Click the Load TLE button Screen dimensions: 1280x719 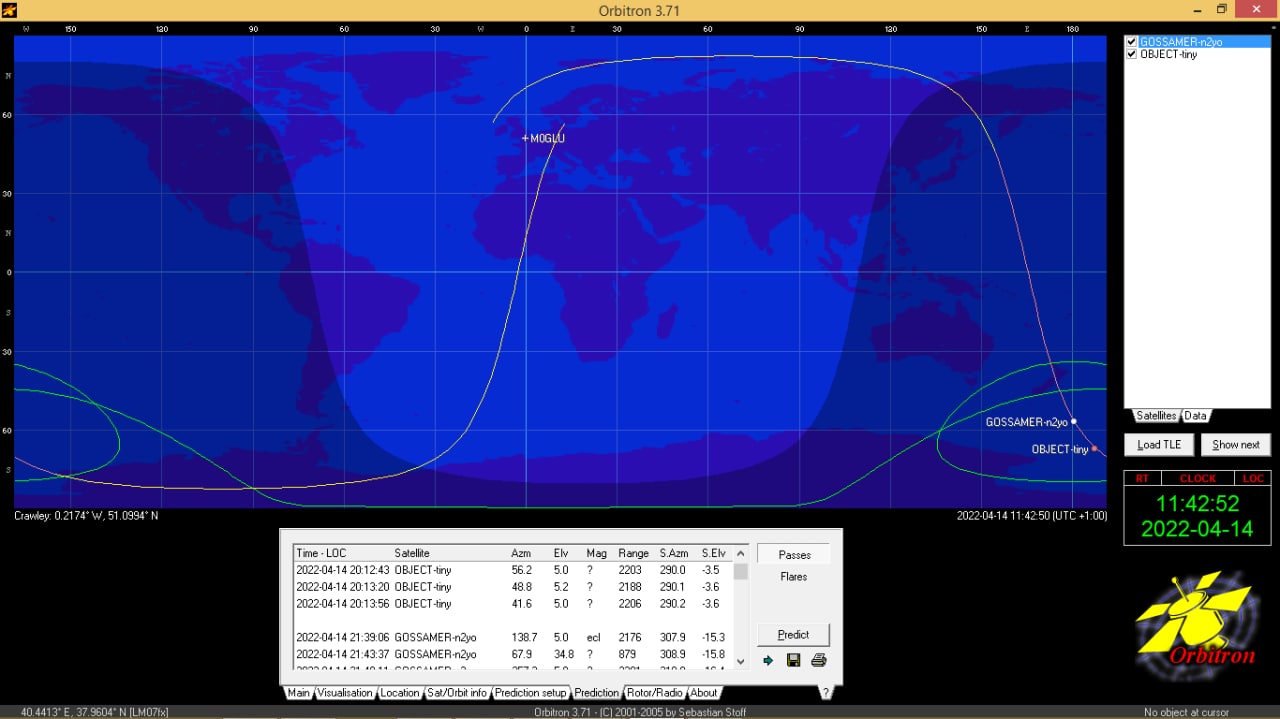1158,445
